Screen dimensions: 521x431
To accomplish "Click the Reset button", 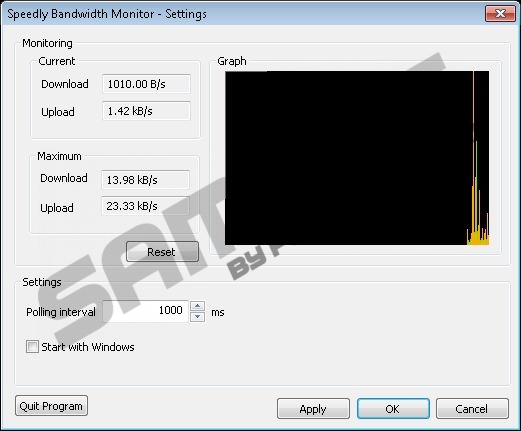I will tap(162, 252).
